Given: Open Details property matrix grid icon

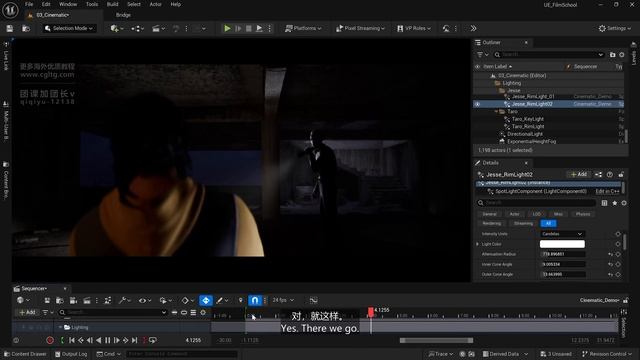Looking at the screenshot, I should click(x=604, y=203).
